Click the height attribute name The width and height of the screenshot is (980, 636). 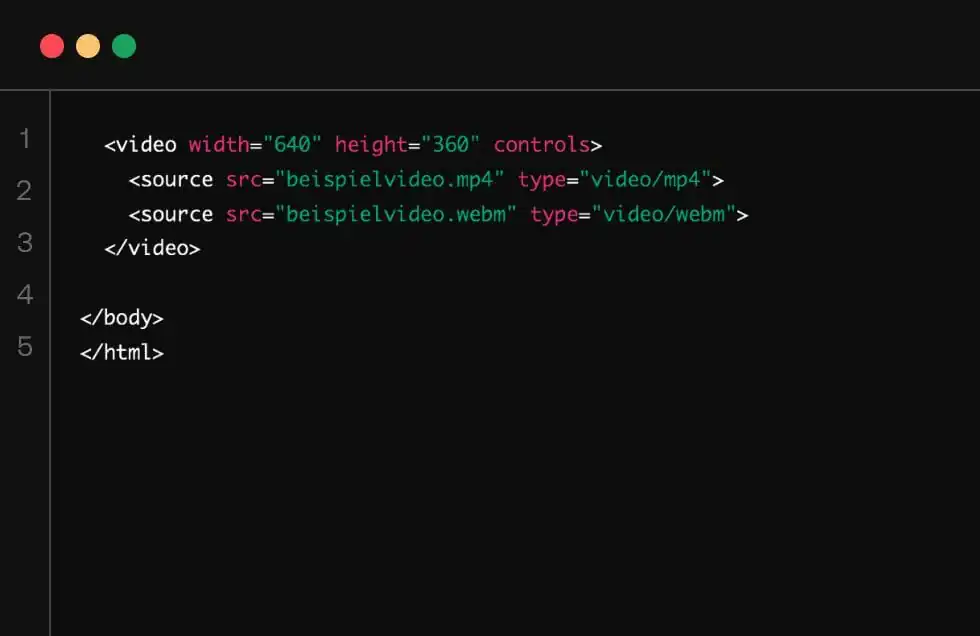(x=371, y=146)
